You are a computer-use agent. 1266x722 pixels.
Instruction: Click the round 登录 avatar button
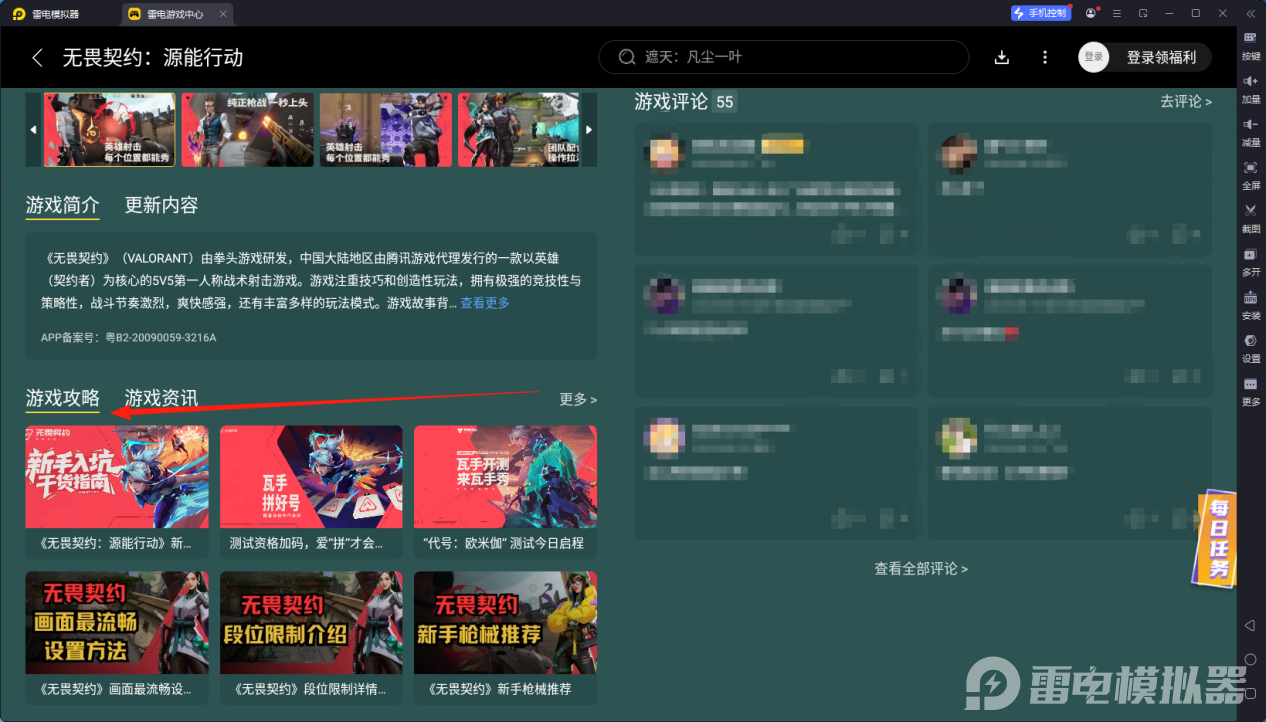1094,57
